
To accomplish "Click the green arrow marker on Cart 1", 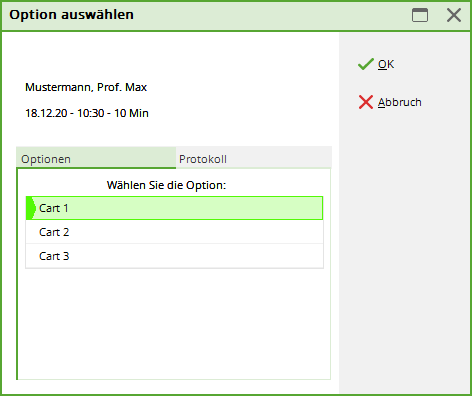I will coord(31,208).
